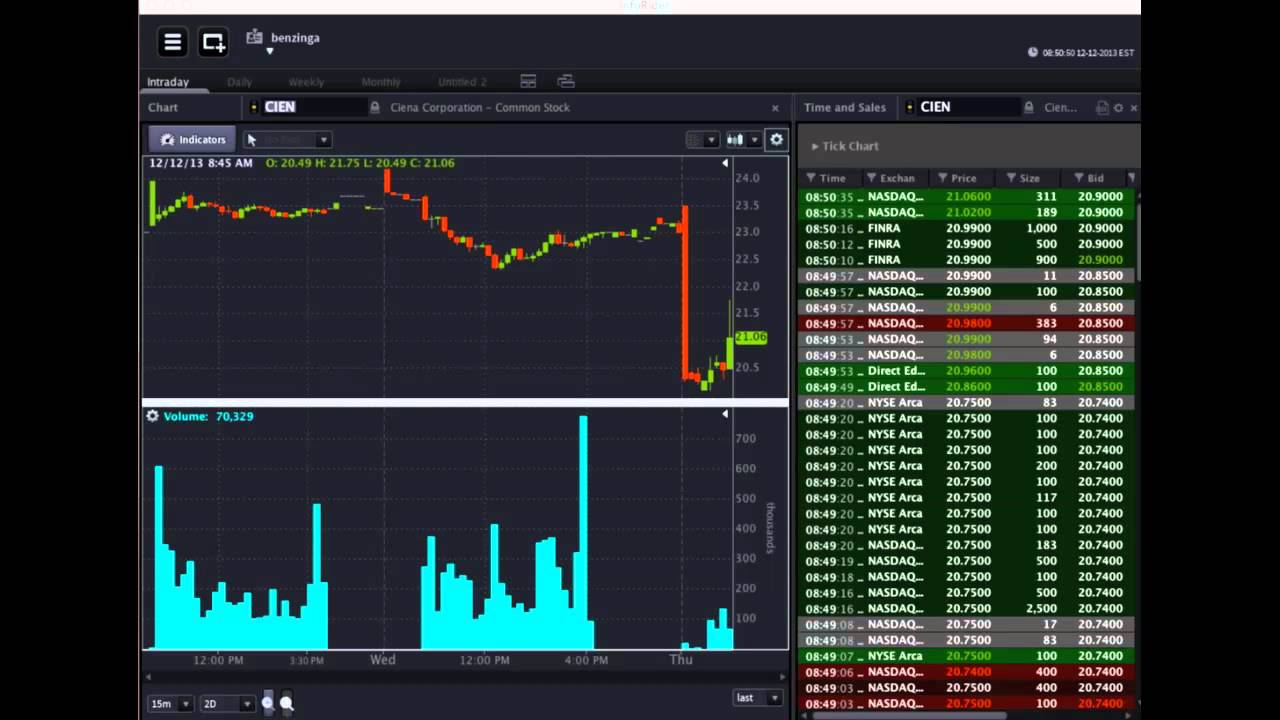
Task: Click the cascade windows icon beside tabs
Action: (x=566, y=81)
